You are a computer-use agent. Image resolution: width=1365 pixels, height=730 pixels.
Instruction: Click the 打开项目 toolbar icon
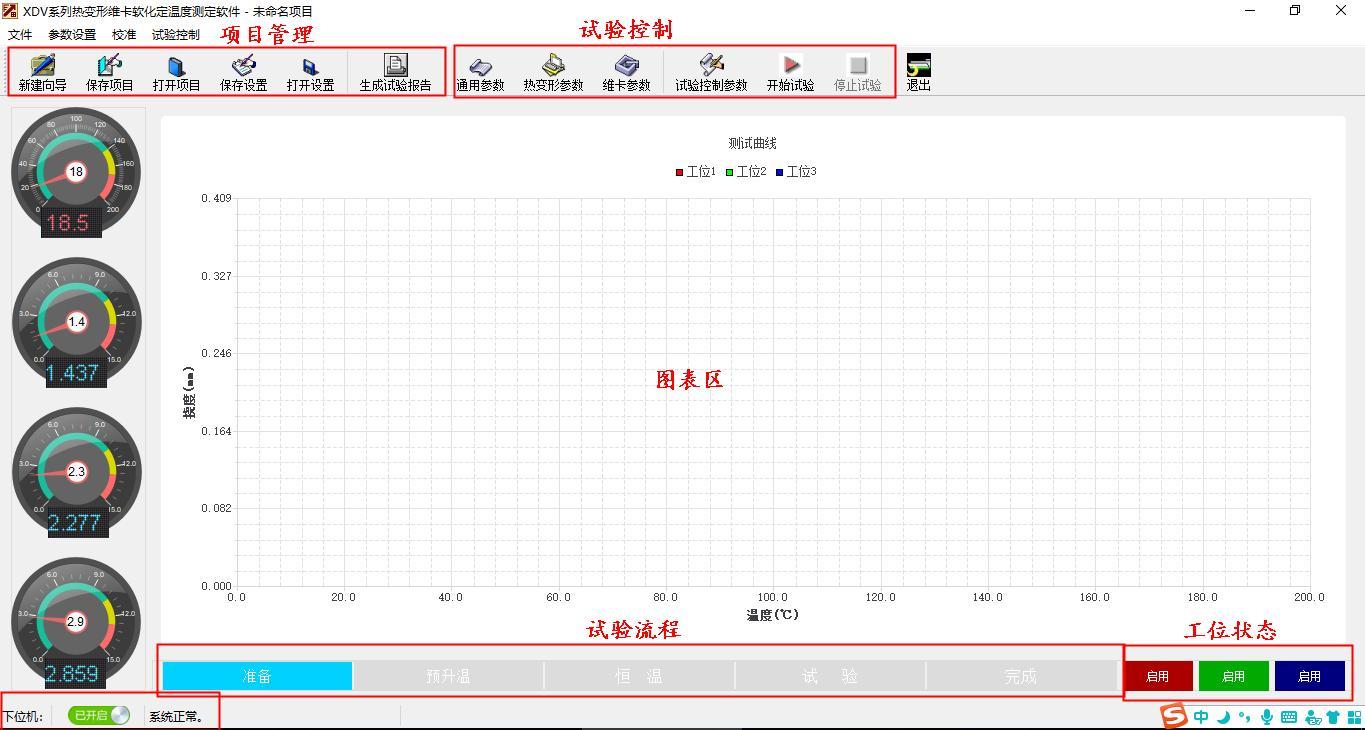(176, 73)
